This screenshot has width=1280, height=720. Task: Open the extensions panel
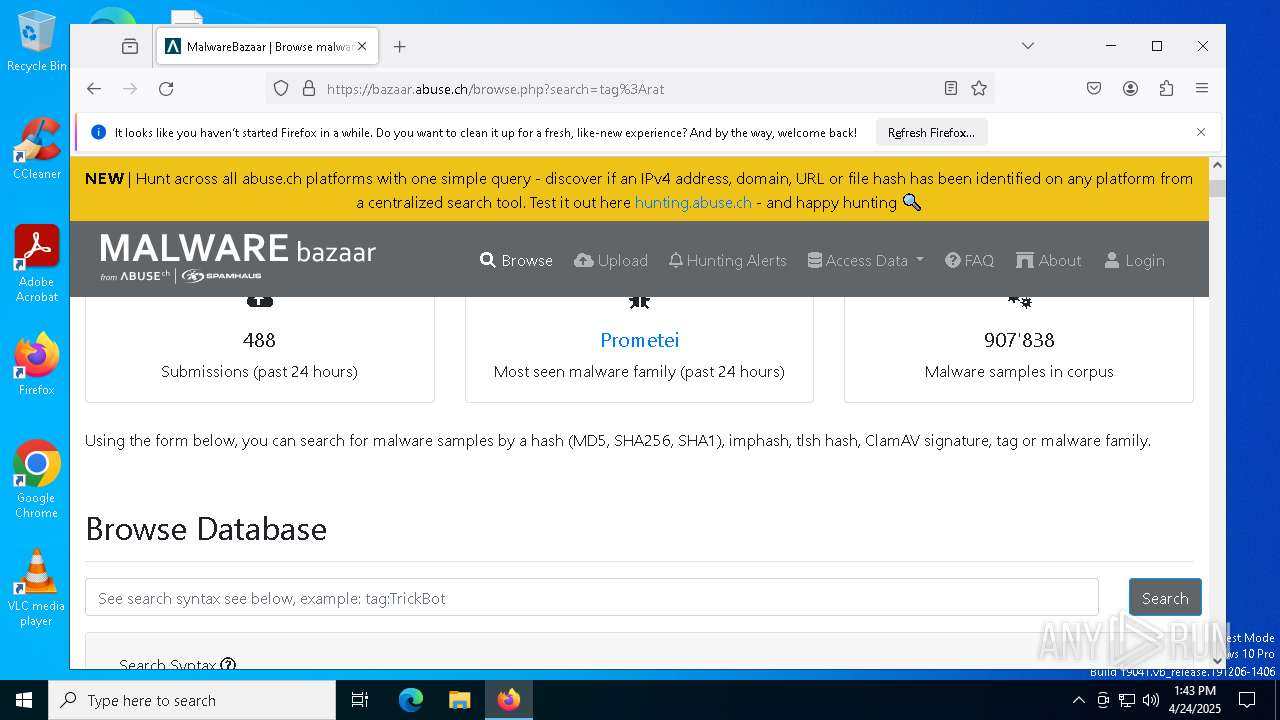(1166, 88)
